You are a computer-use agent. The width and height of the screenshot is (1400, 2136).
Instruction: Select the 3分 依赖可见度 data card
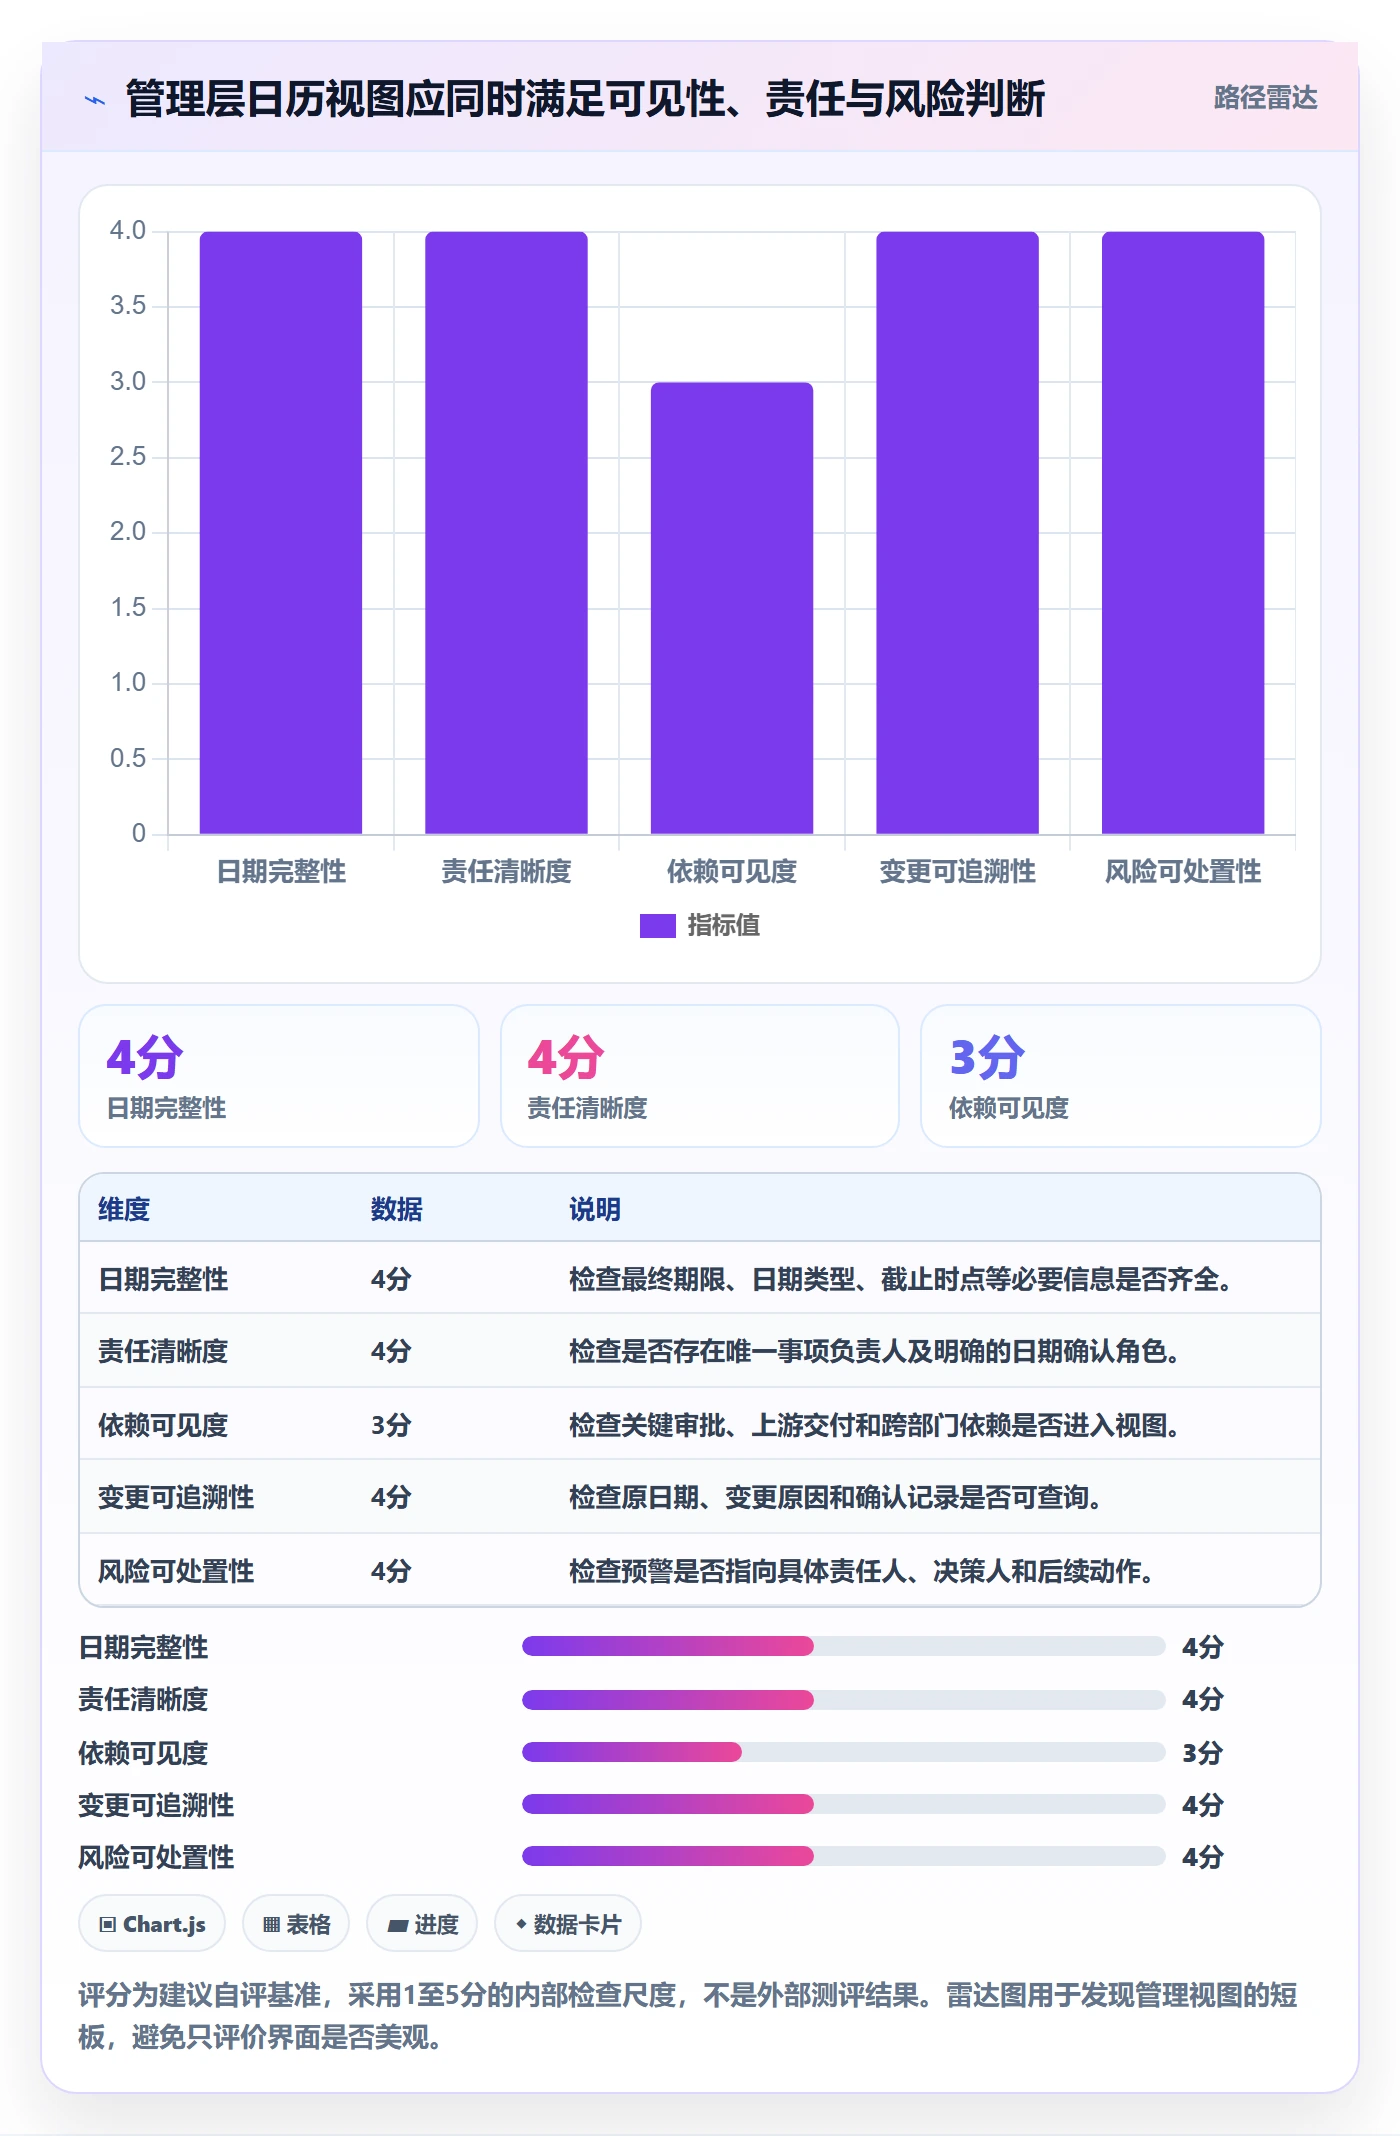point(1120,1076)
